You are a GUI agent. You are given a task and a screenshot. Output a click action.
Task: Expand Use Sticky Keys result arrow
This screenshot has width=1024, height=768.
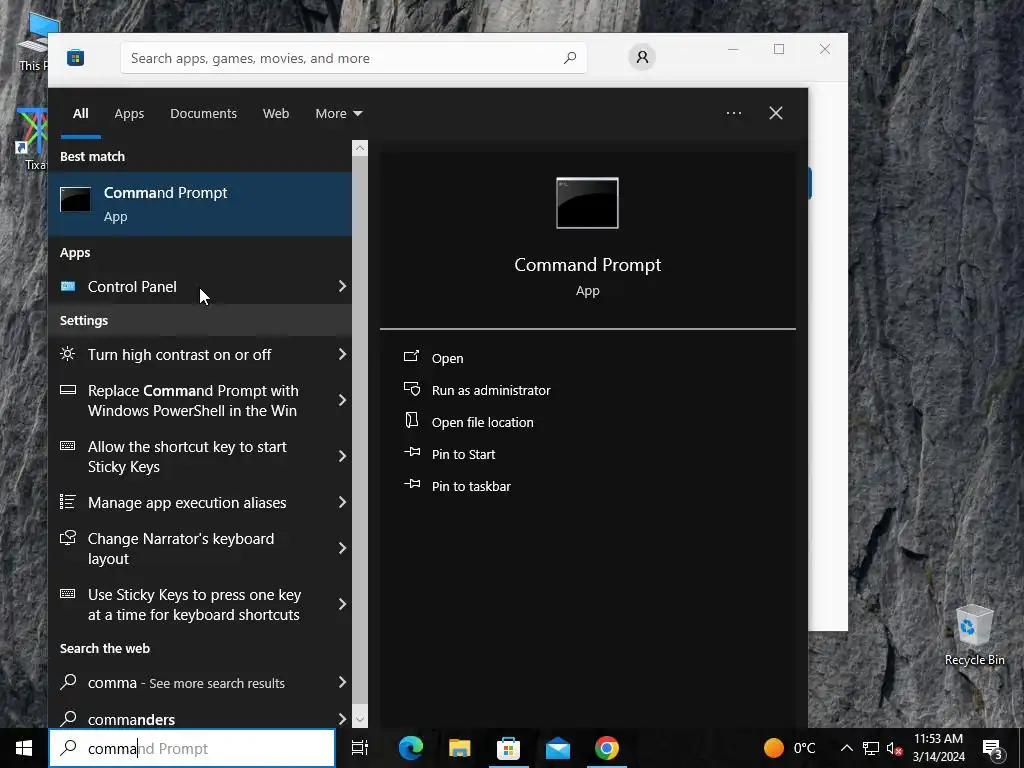click(342, 604)
